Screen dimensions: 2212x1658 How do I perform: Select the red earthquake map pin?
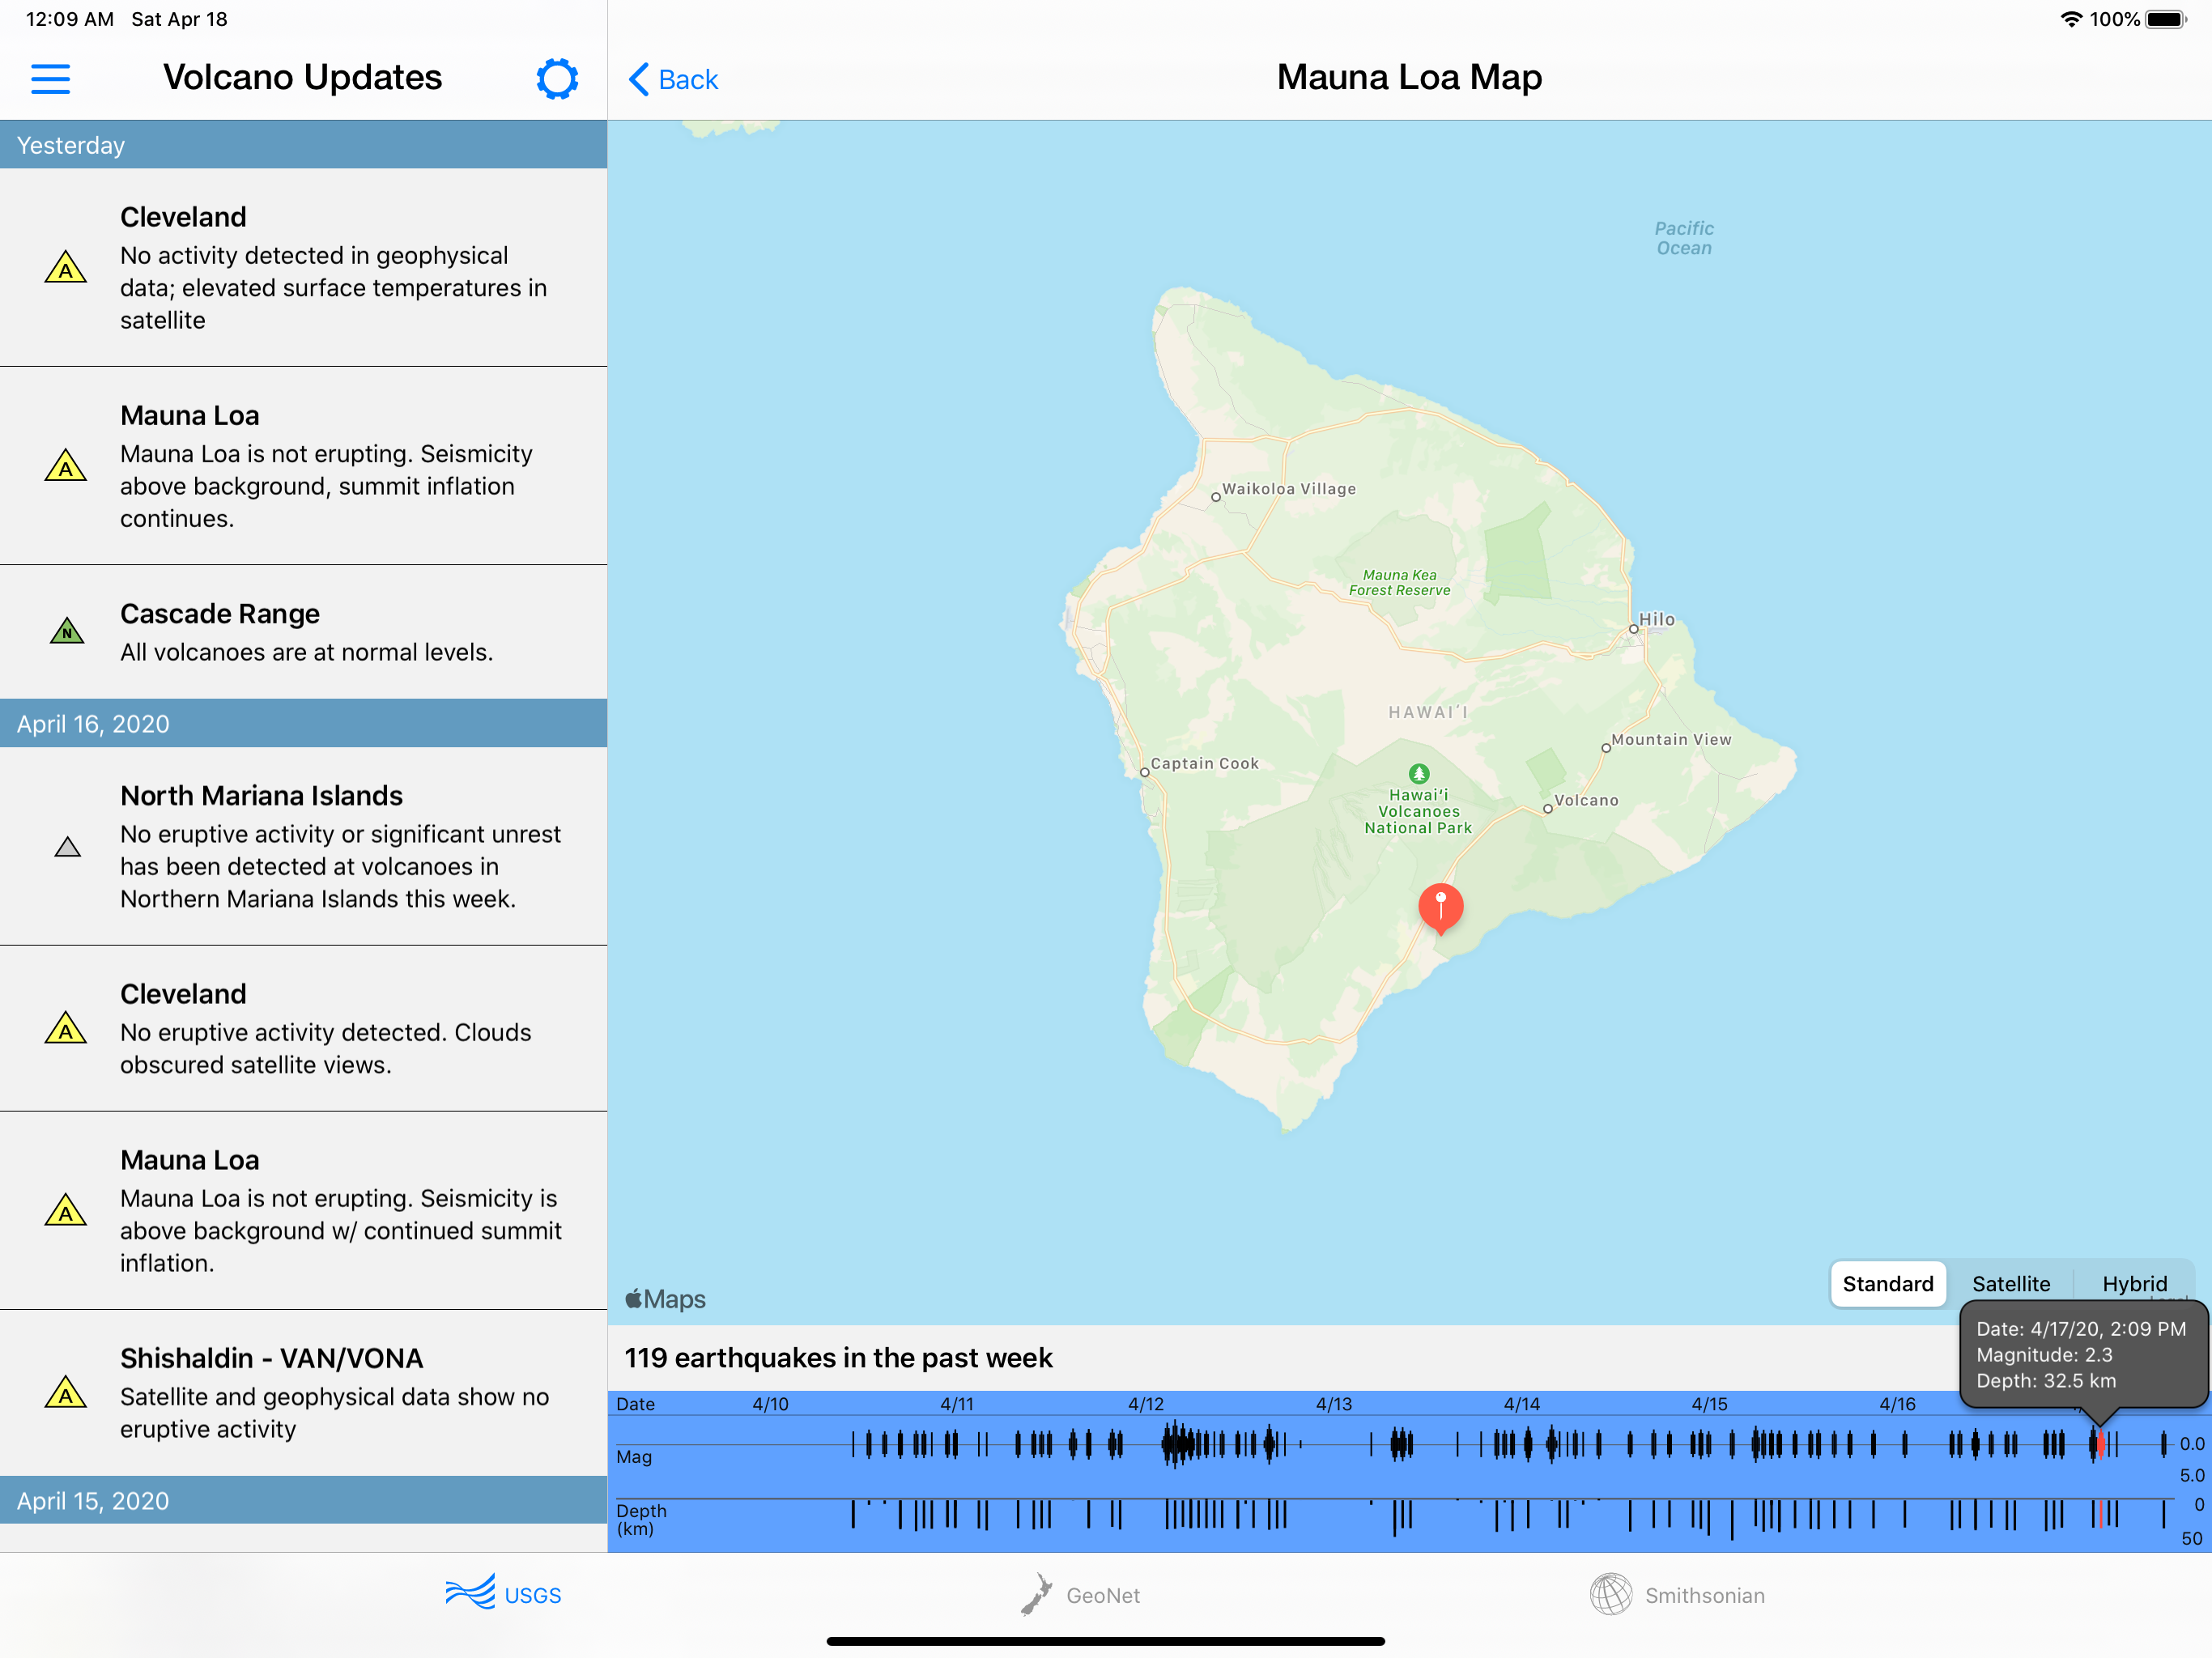pyautogui.click(x=1441, y=908)
